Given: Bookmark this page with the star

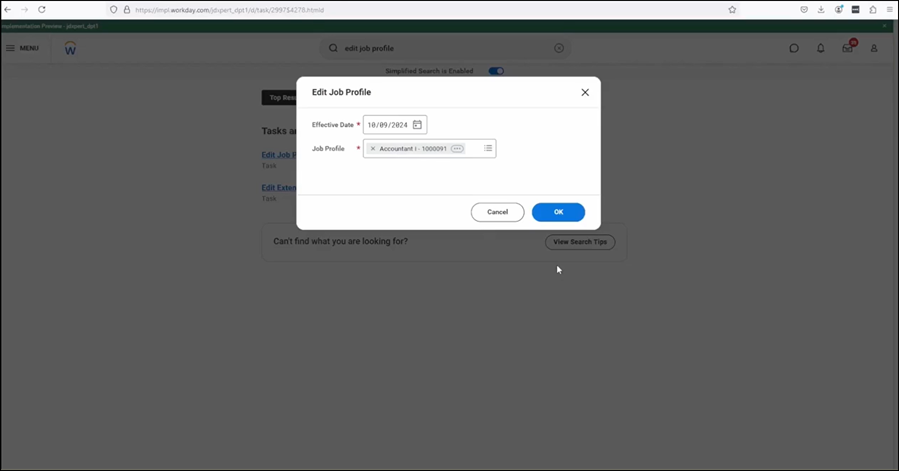Looking at the screenshot, I should 732,9.
